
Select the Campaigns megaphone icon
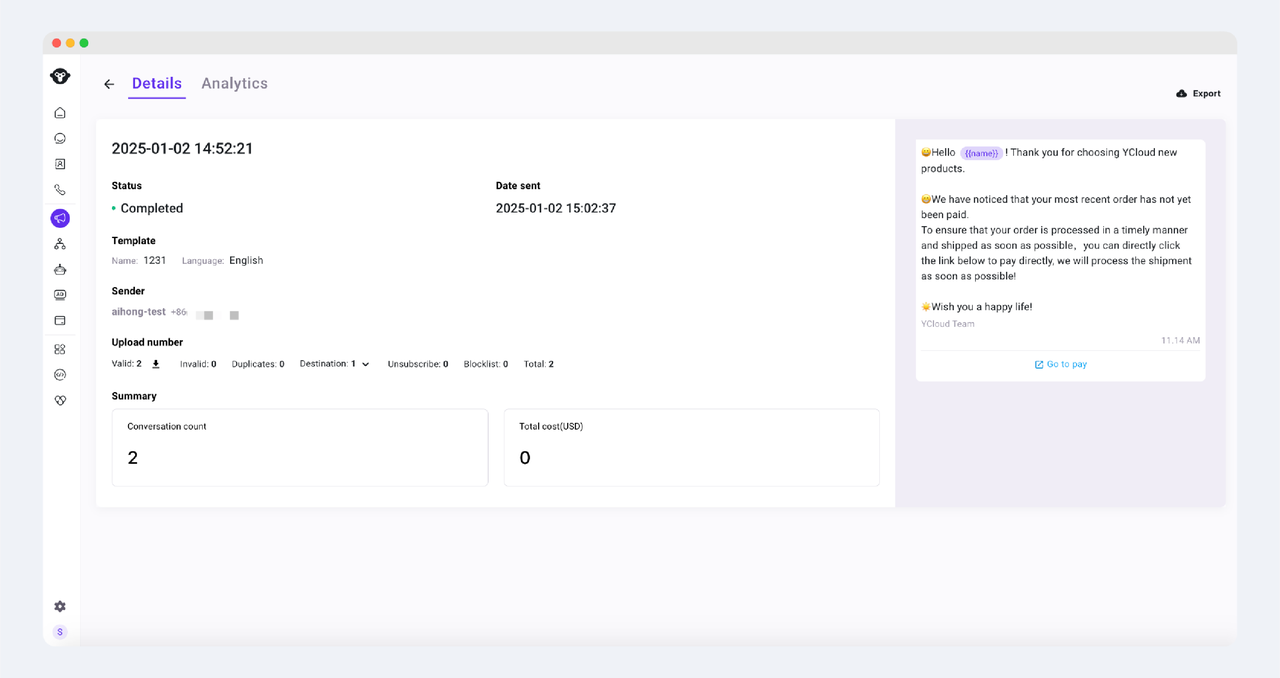click(x=60, y=218)
